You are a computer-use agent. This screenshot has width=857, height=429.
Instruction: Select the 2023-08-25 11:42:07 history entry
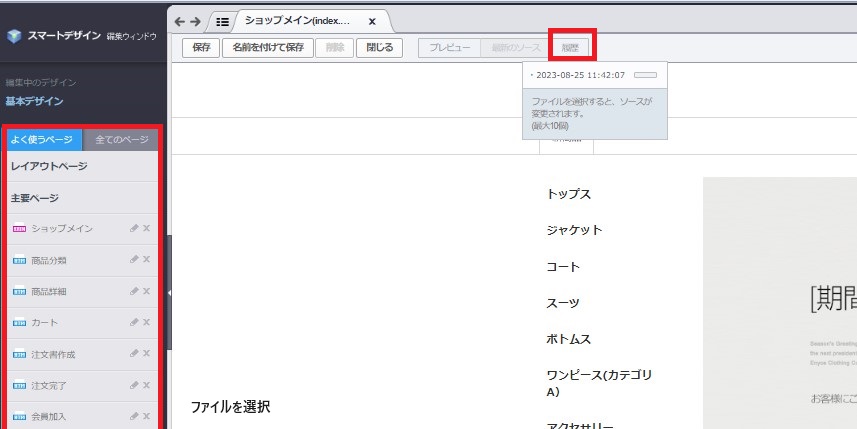580,75
